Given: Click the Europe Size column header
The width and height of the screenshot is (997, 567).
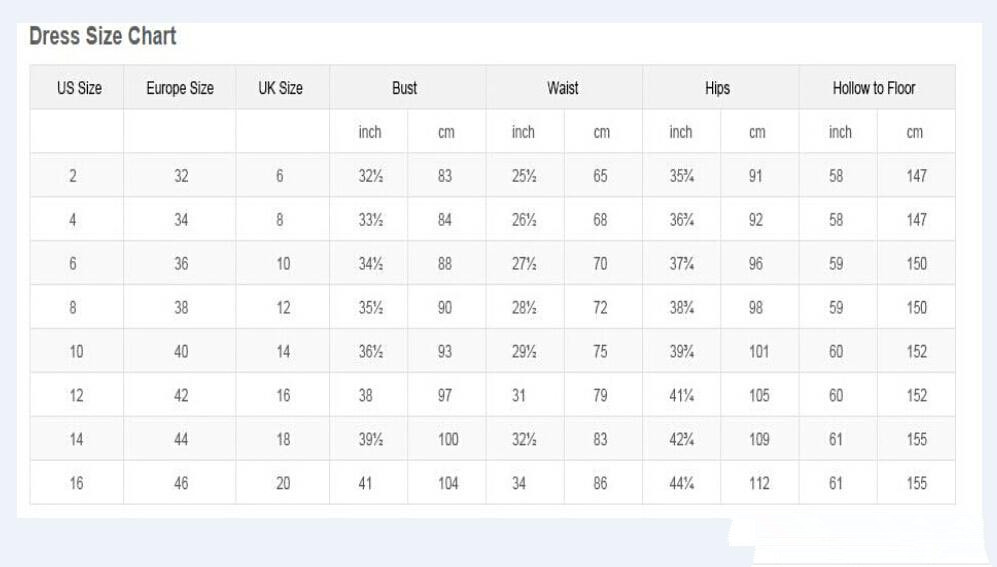Looking at the screenshot, I should click(x=180, y=88).
